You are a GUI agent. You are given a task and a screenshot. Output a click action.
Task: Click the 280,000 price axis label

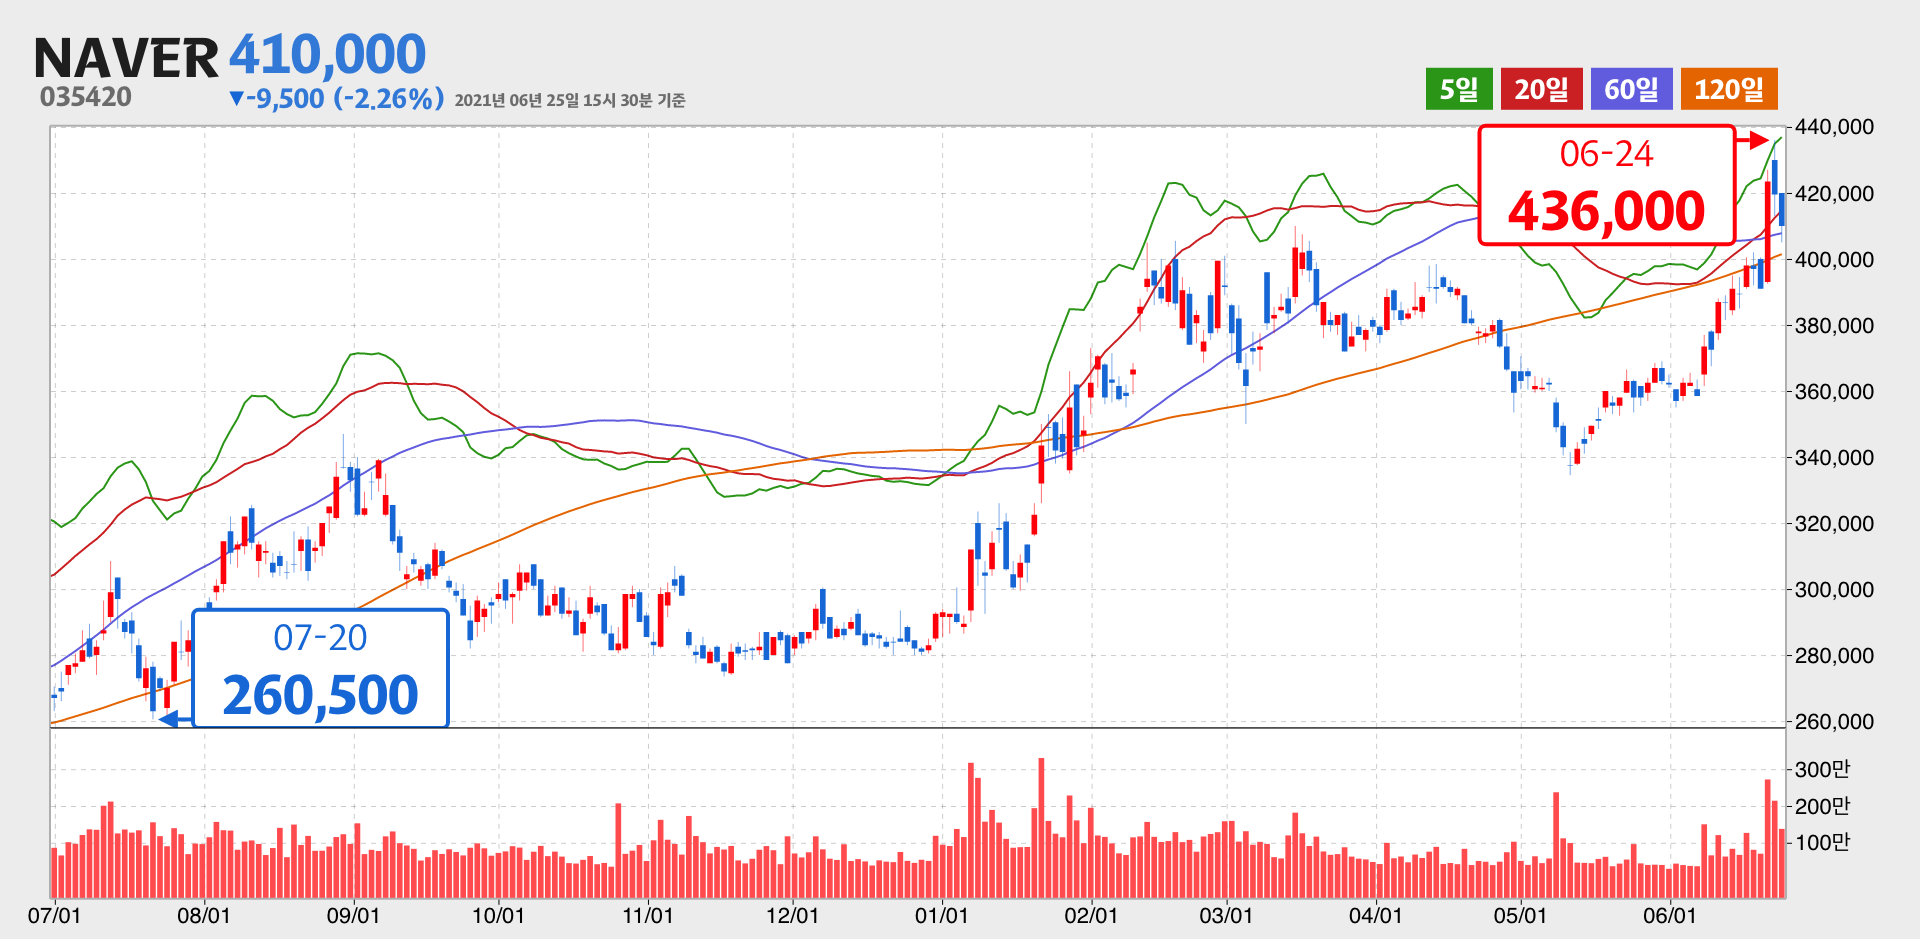click(1834, 655)
